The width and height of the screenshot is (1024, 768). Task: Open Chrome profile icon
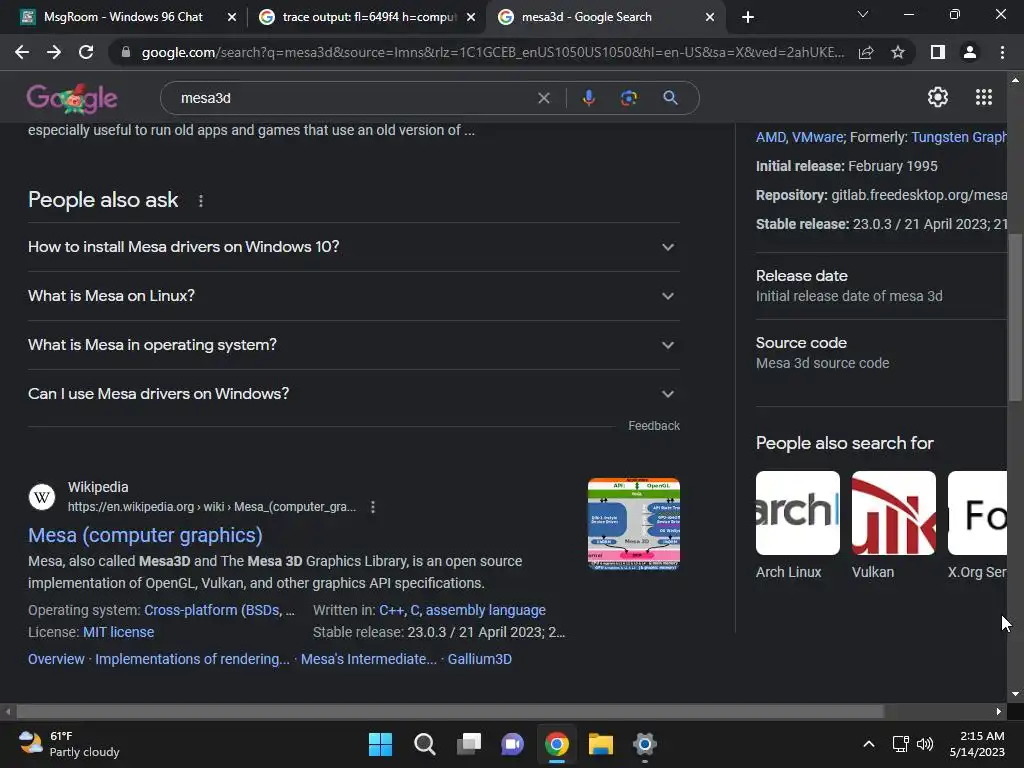pyautogui.click(x=970, y=52)
